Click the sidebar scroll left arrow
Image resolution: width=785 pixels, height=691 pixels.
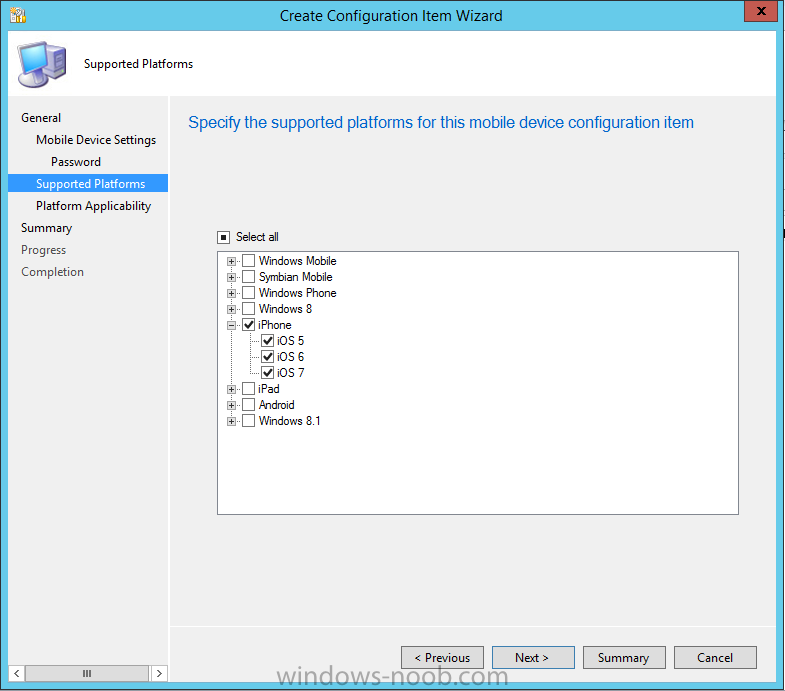click(x=17, y=673)
